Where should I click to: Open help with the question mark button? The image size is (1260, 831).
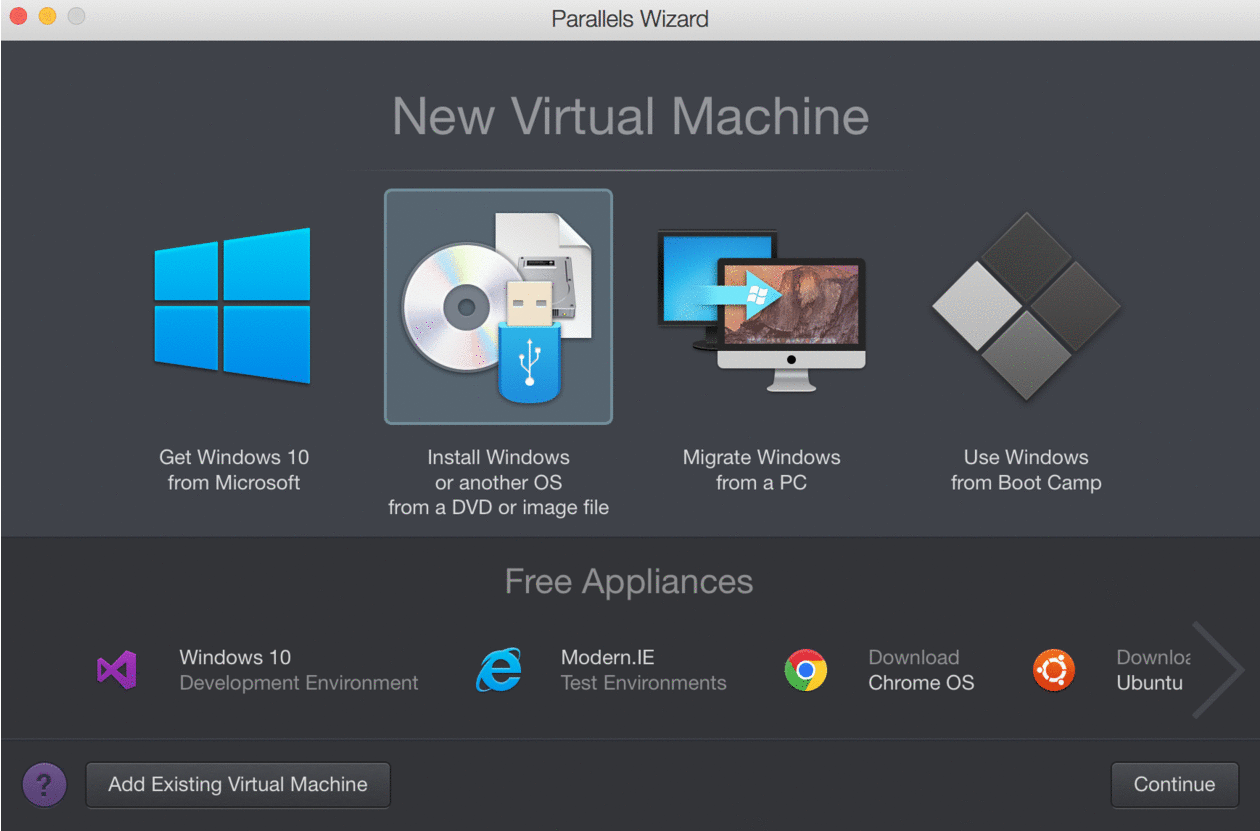[44, 785]
